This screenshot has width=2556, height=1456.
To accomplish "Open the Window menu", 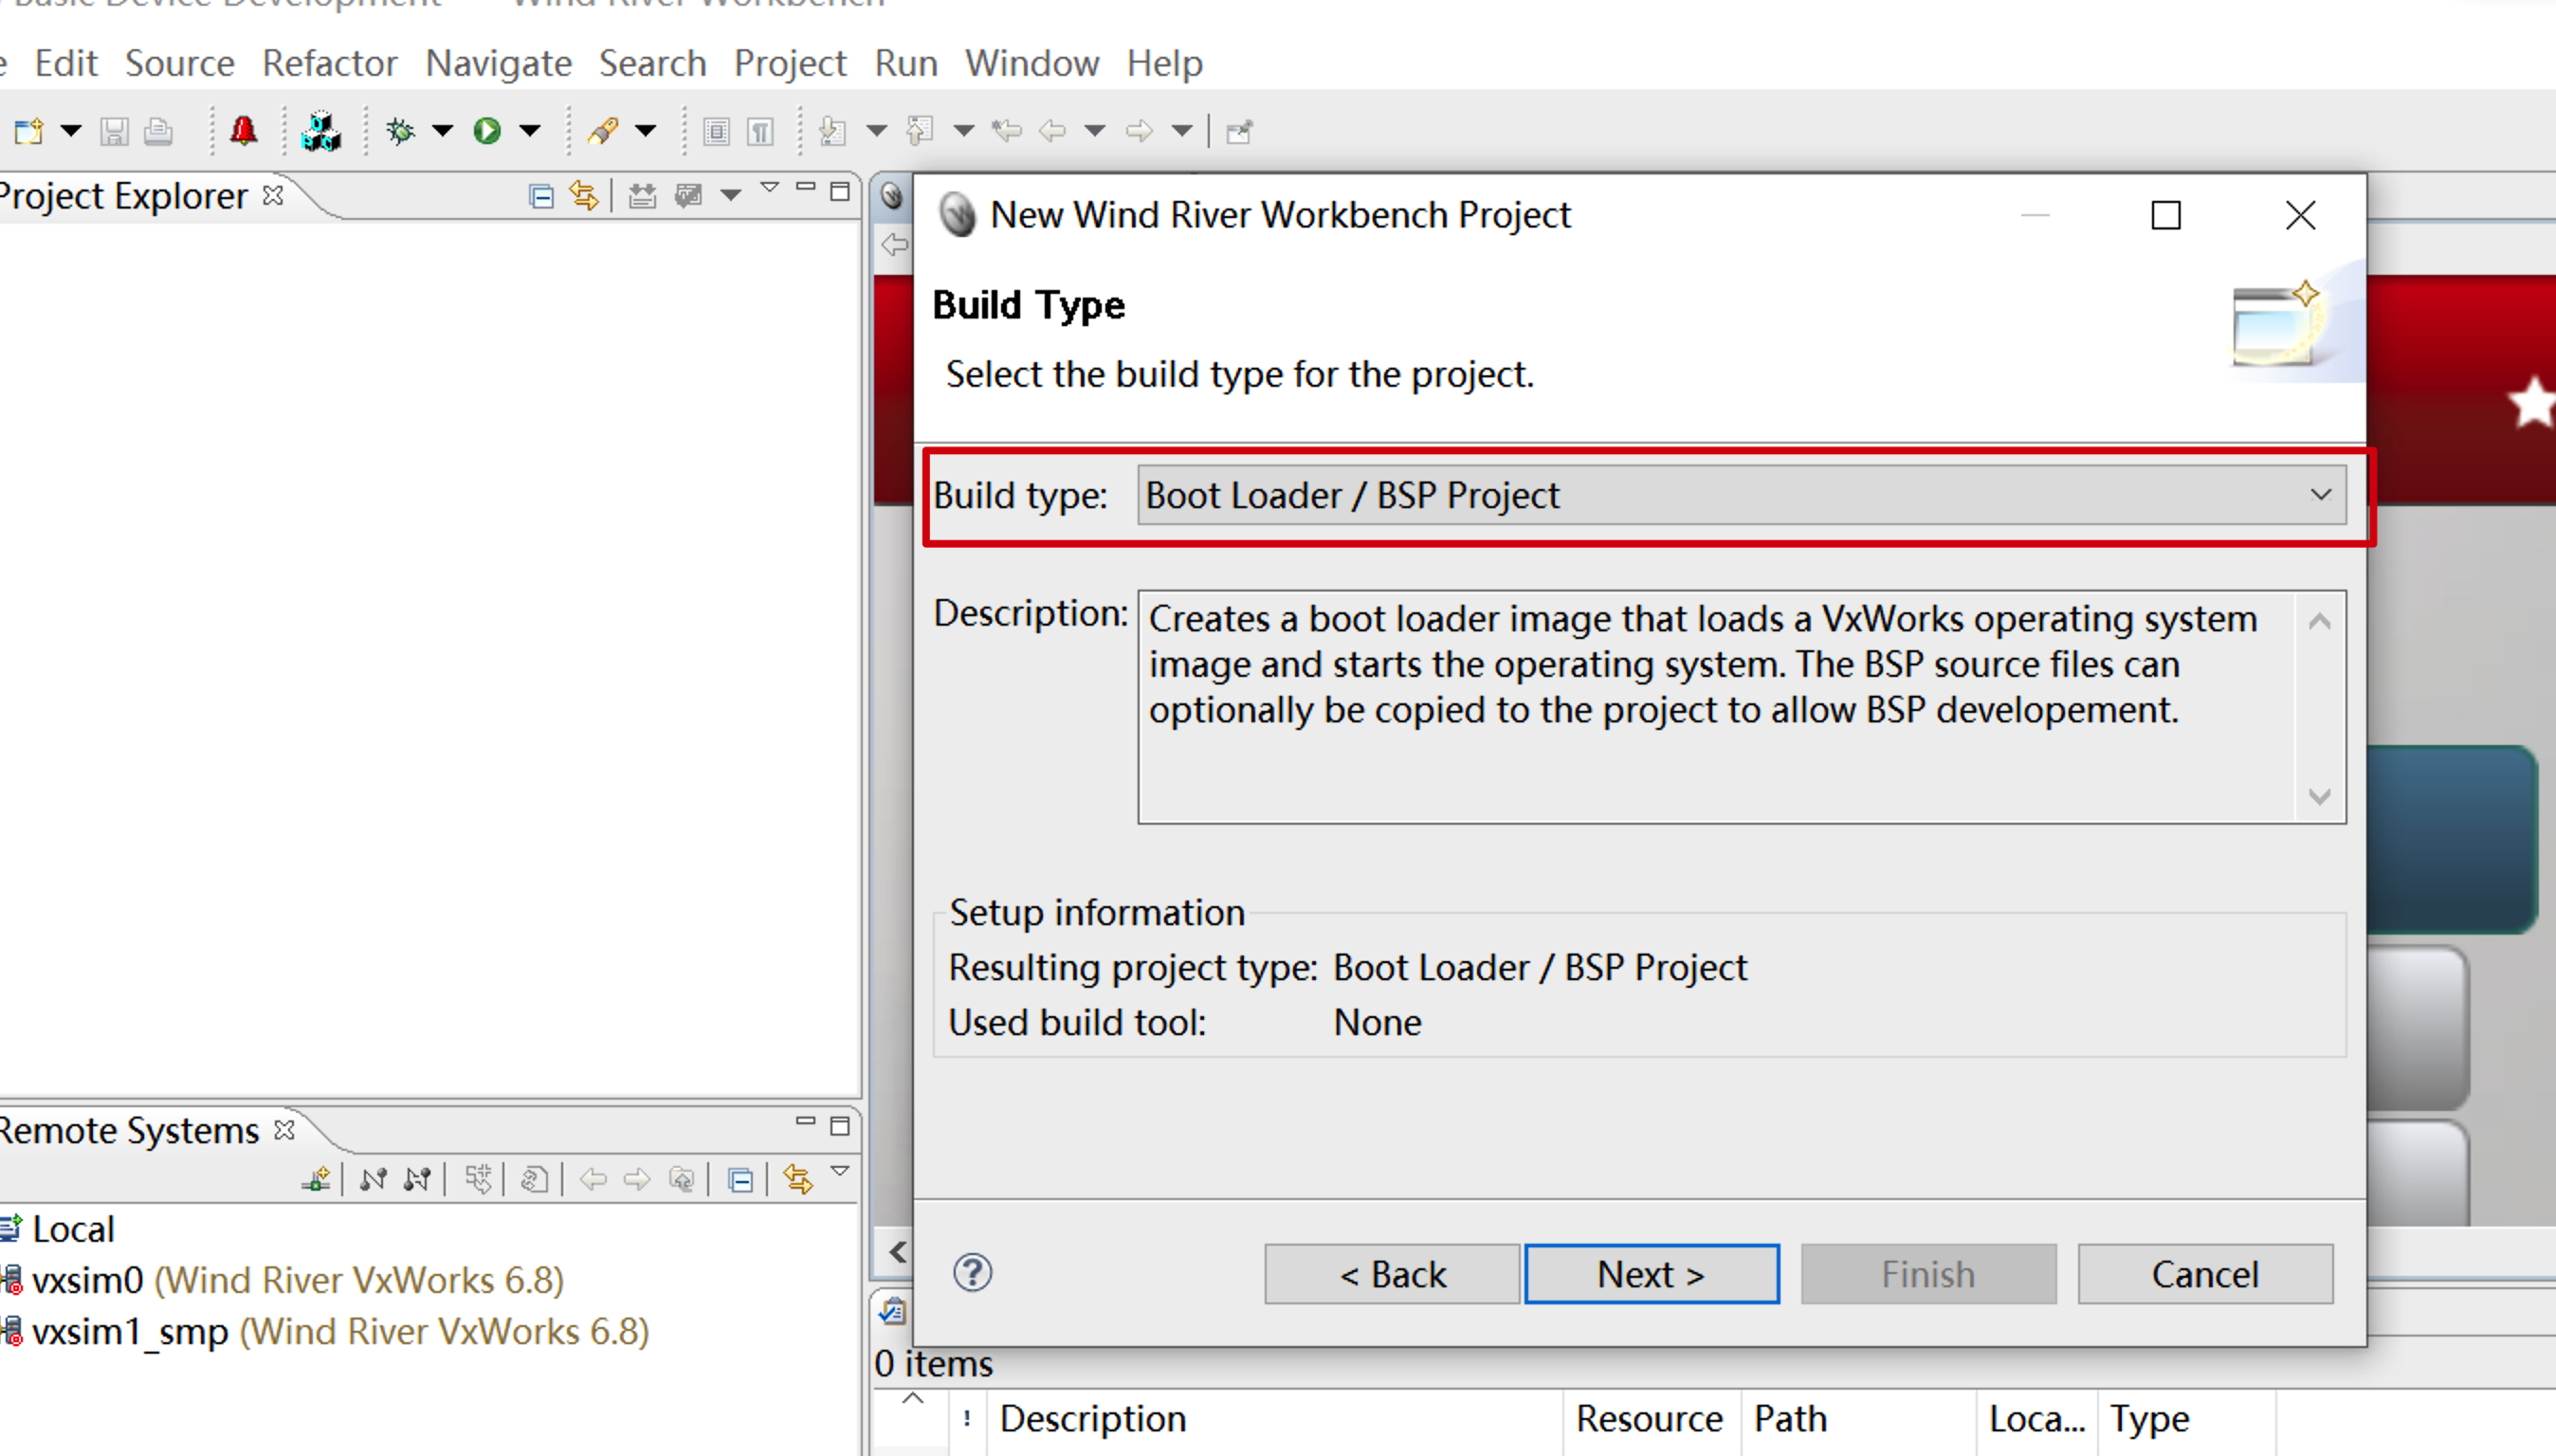I will coord(1032,63).
